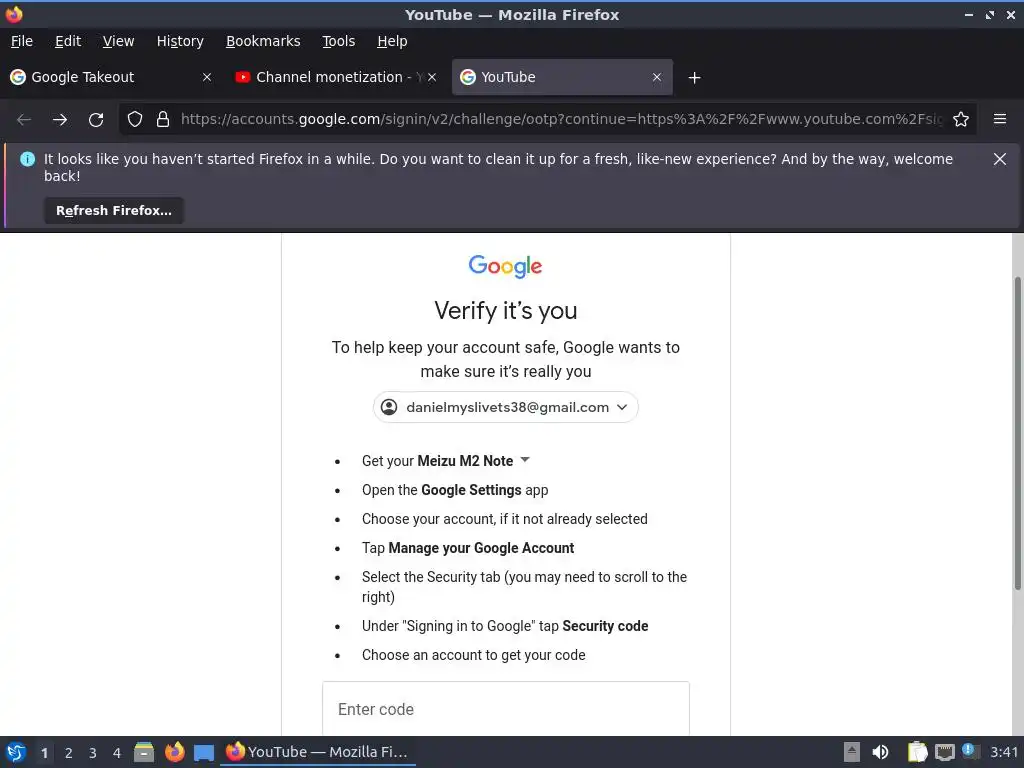The height and width of the screenshot is (768, 1024).
Task: Click the Security code bold text
Action: [605, 626]
